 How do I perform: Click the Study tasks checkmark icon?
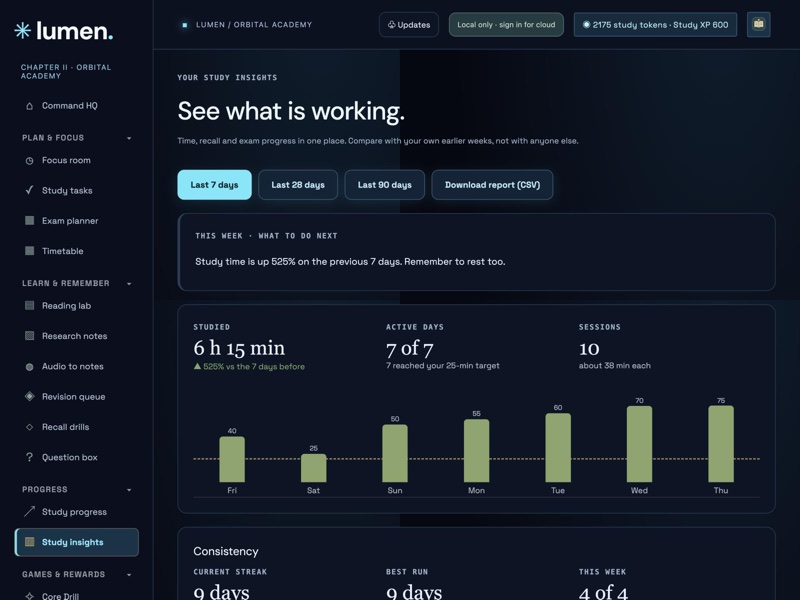[30, 190]
